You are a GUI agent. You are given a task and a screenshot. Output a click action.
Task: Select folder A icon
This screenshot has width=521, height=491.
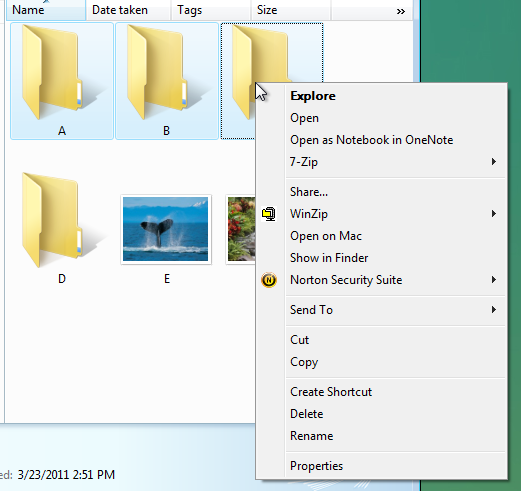(53, 72)
